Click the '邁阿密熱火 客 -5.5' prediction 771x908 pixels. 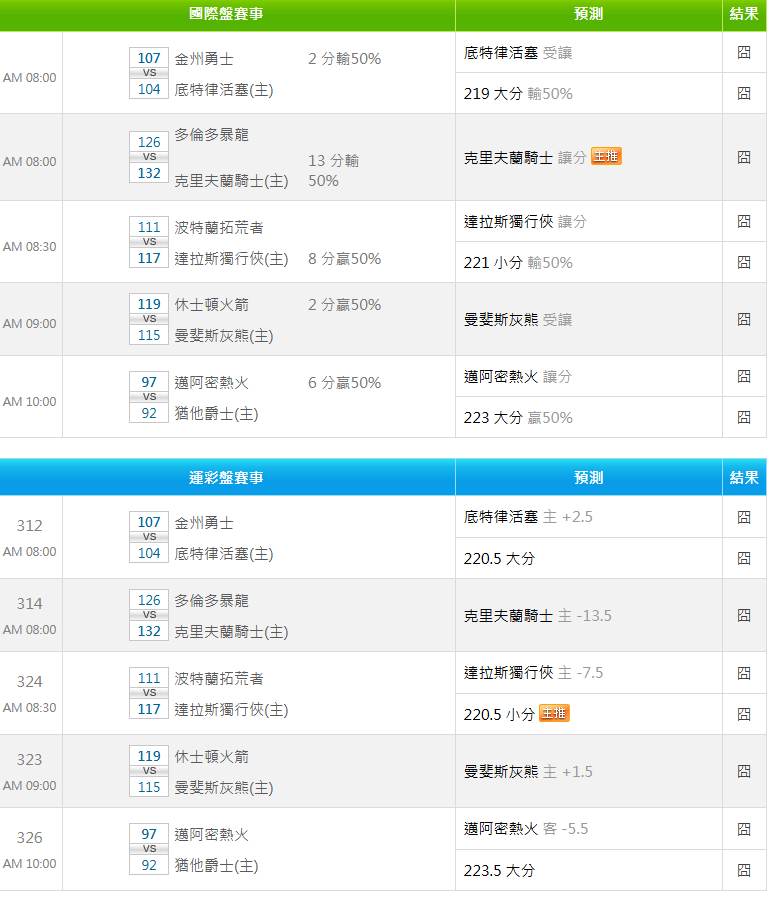pyautogui.click(x=526, y=829)
